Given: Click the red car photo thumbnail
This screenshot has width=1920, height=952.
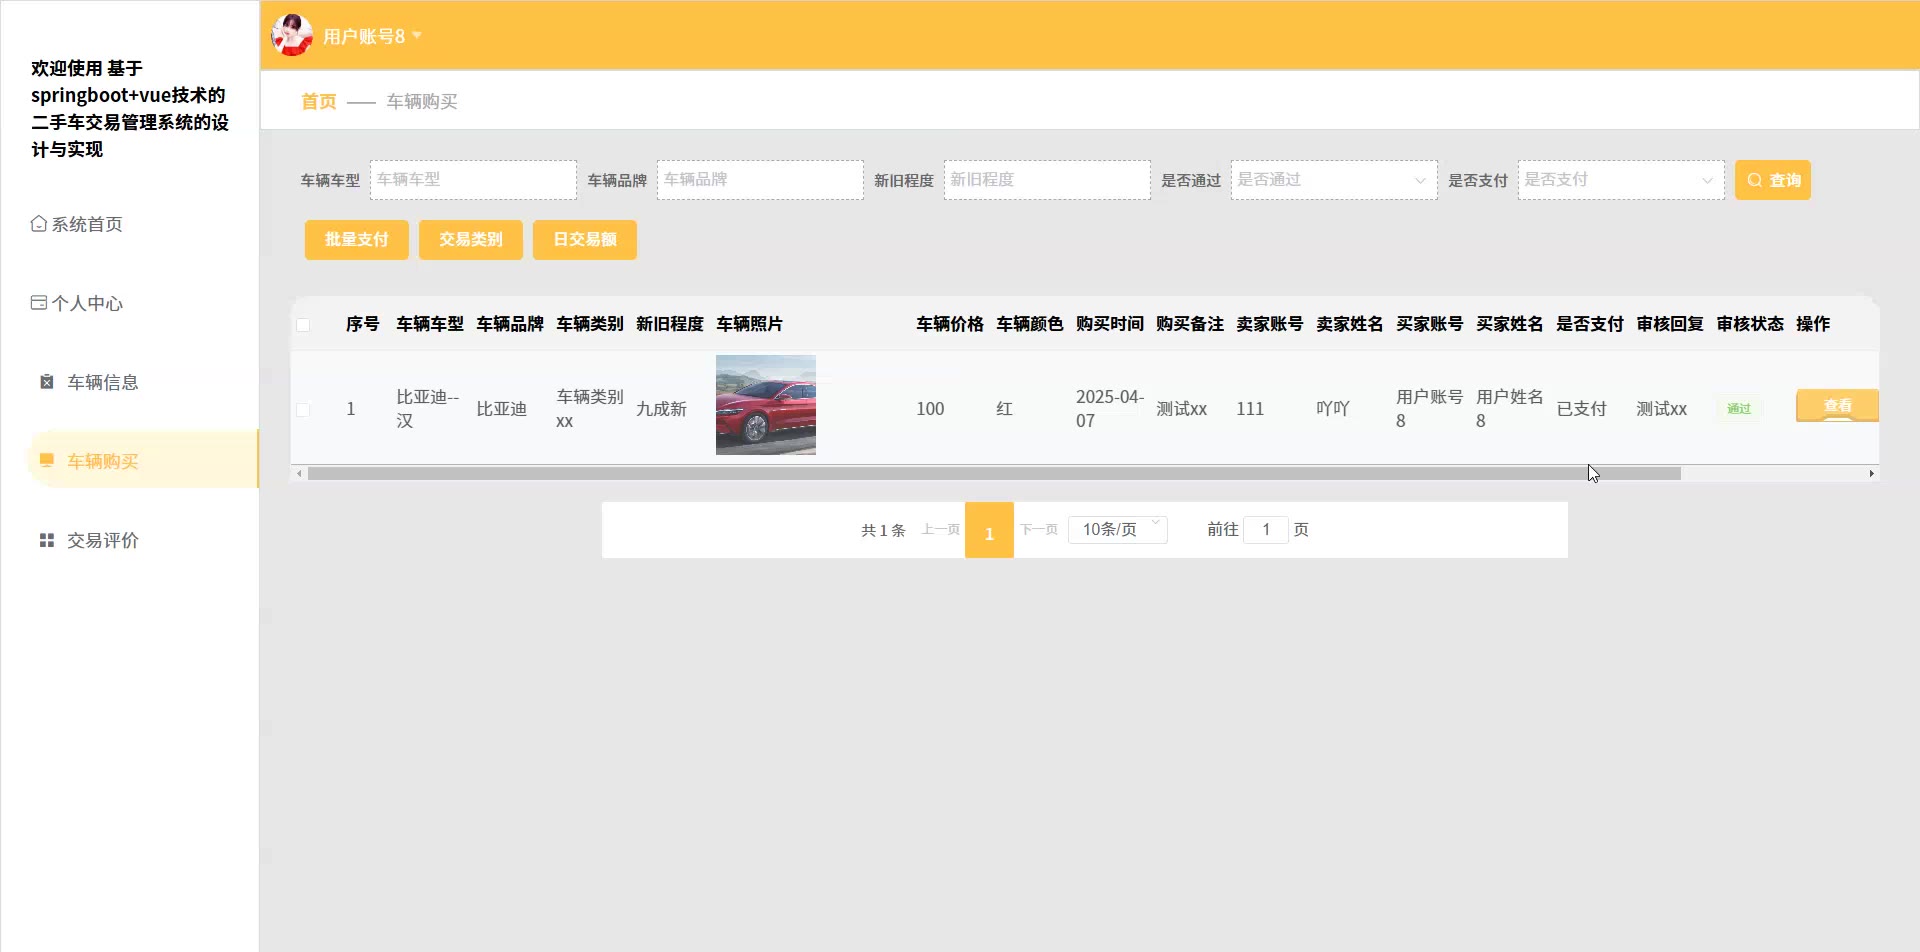Looking at the screenshot, I should [765, 405].
